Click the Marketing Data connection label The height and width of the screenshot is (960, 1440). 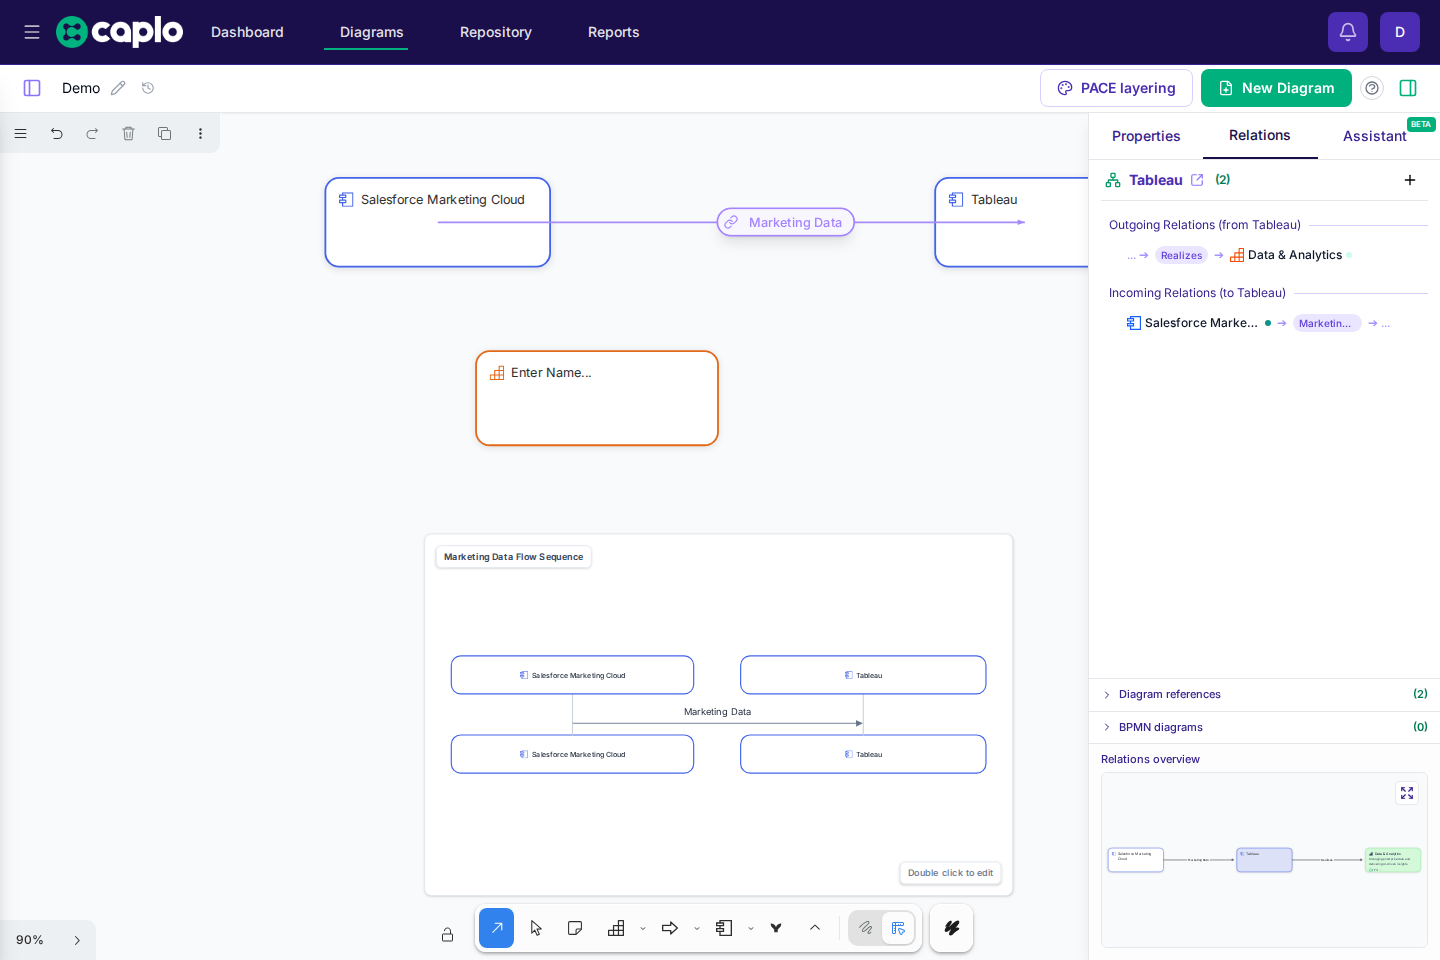point(786,222)
